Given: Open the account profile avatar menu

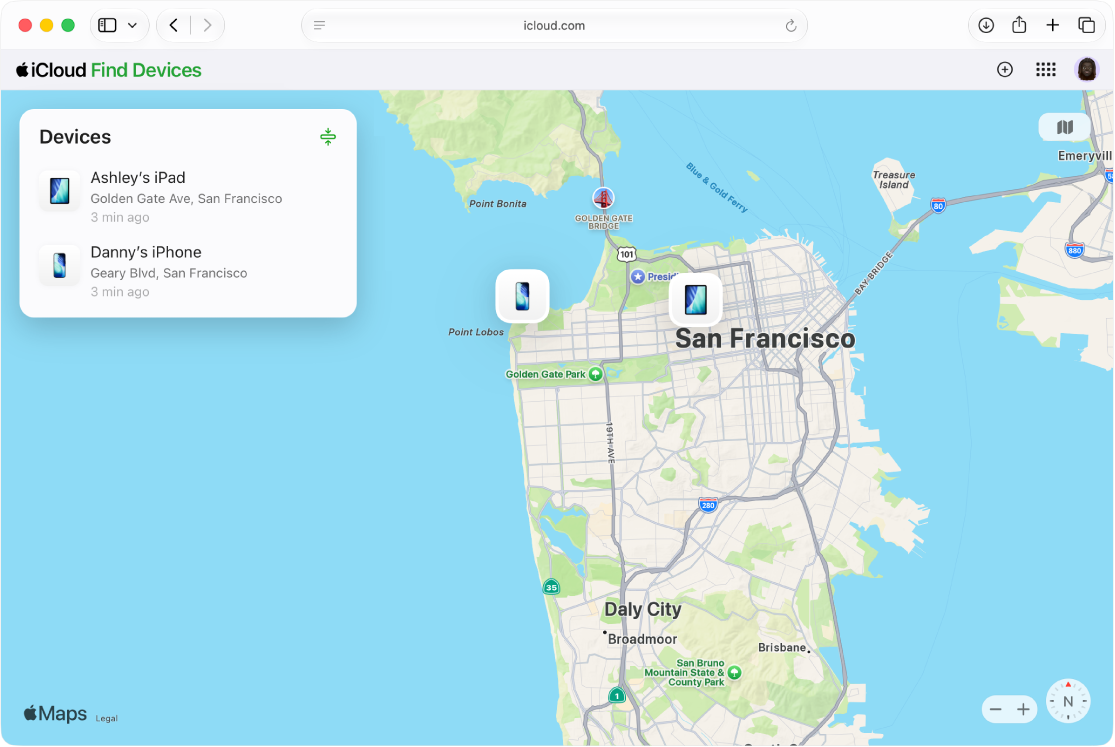Looking at the screenshot, I should pos(1087,70).
